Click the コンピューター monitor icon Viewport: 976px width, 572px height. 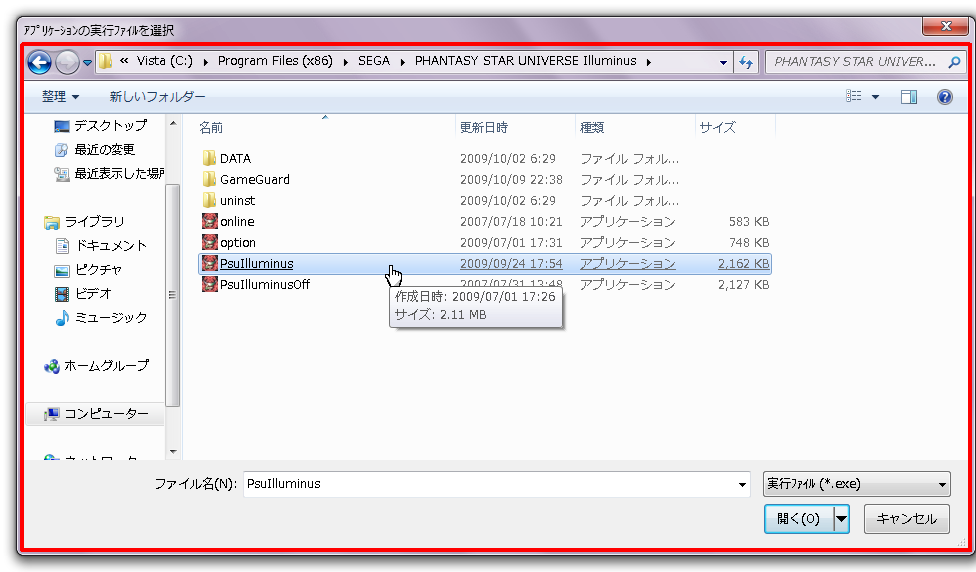pos(52,414)
